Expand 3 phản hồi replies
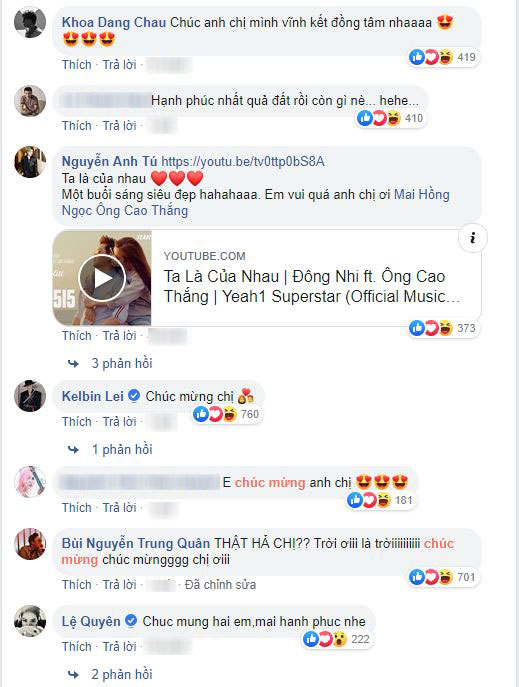This screenshot has width=519, height=687. point(122,363)
